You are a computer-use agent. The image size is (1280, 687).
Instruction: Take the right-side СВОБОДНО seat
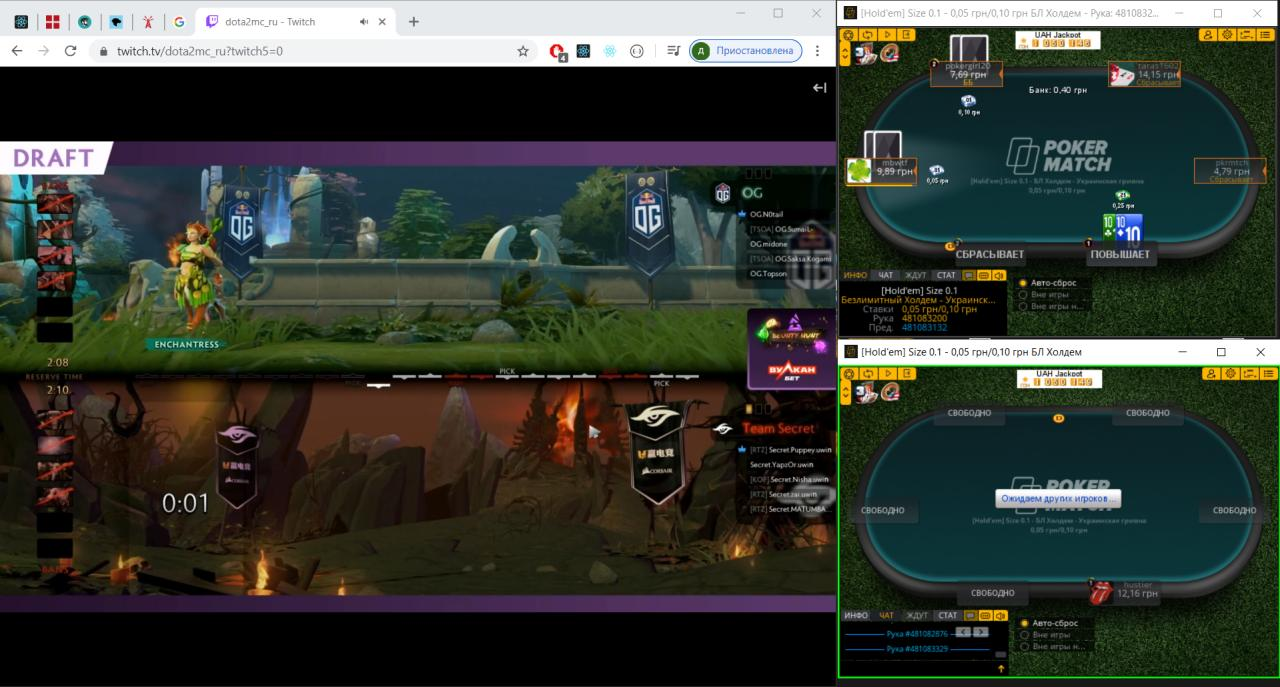pyautogui.click(x=1234, y=510)
